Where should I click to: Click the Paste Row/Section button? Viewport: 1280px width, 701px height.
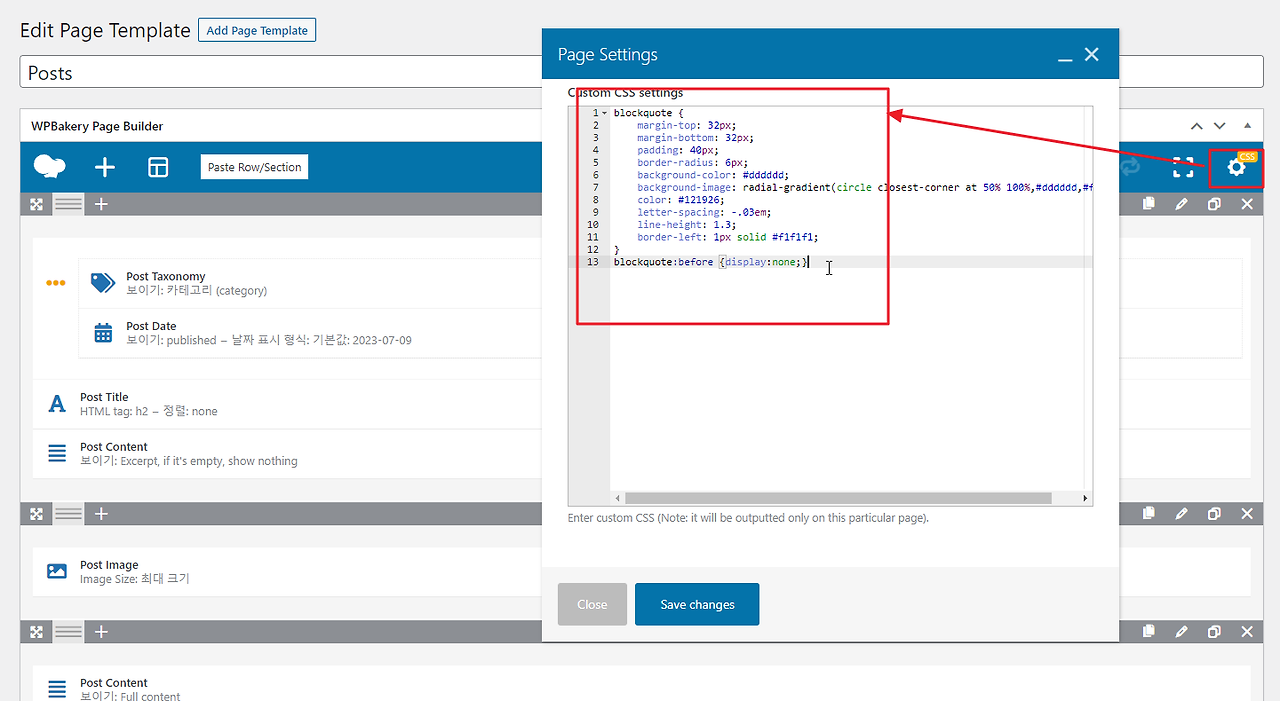click(x=255, y=167)
